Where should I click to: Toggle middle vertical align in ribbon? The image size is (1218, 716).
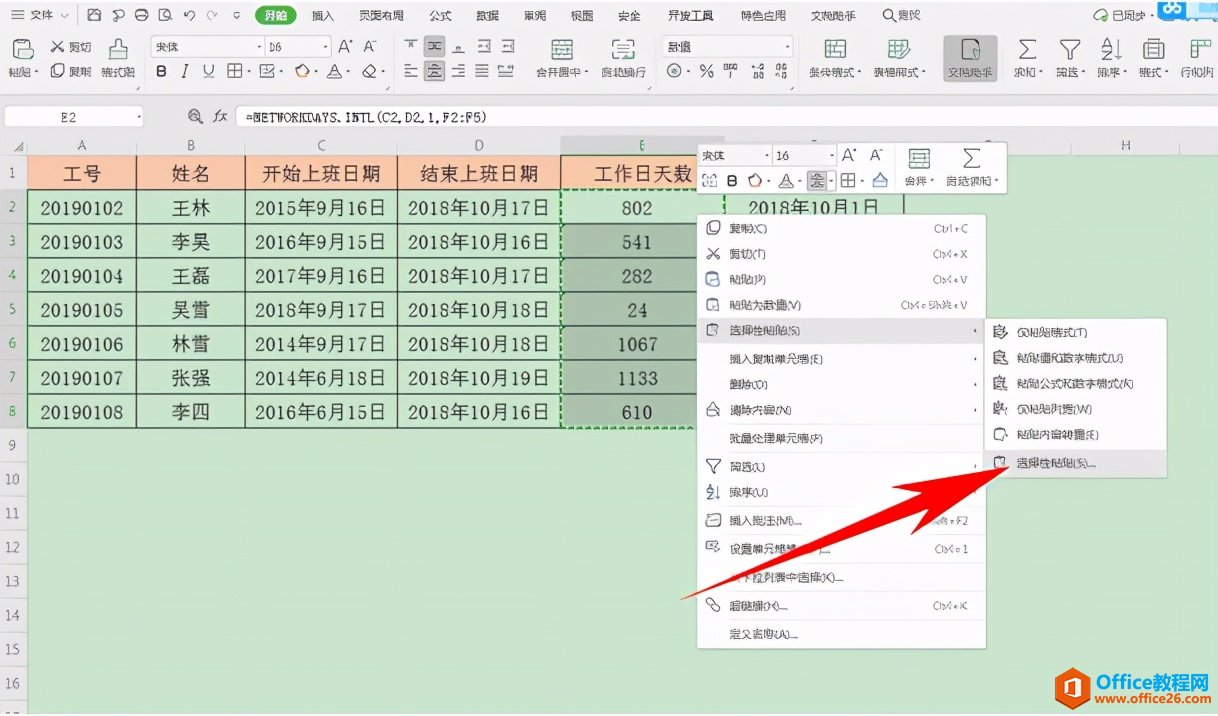[x=434, y=47]
